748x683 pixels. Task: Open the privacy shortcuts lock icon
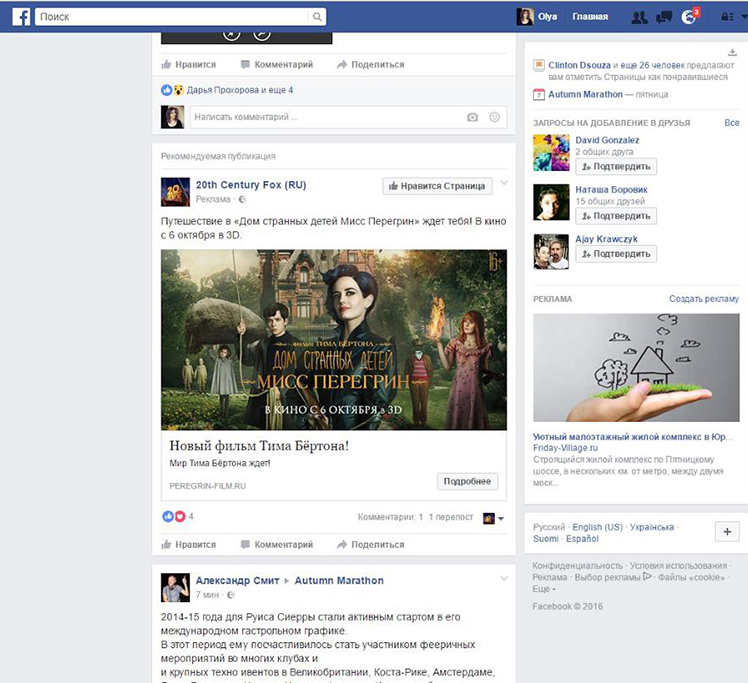click(x=727, y=17)
